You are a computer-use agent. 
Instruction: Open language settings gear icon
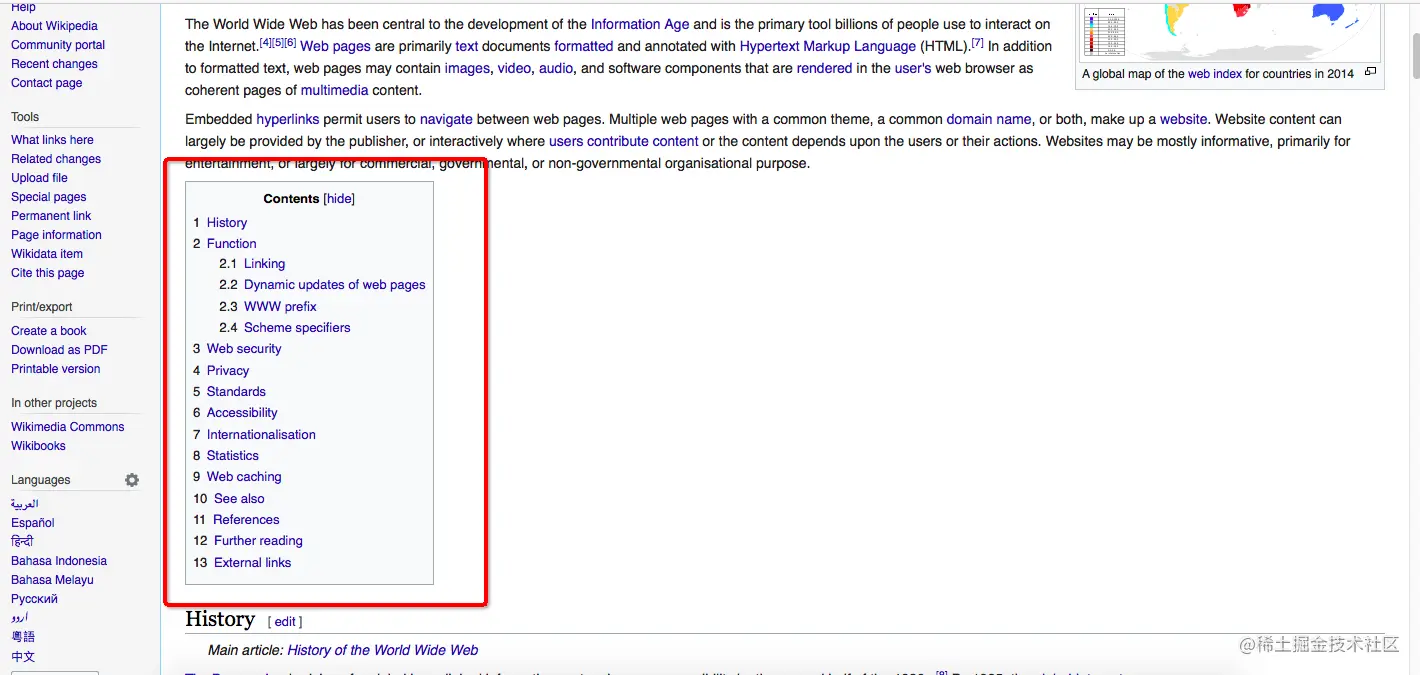coord(132,480)
